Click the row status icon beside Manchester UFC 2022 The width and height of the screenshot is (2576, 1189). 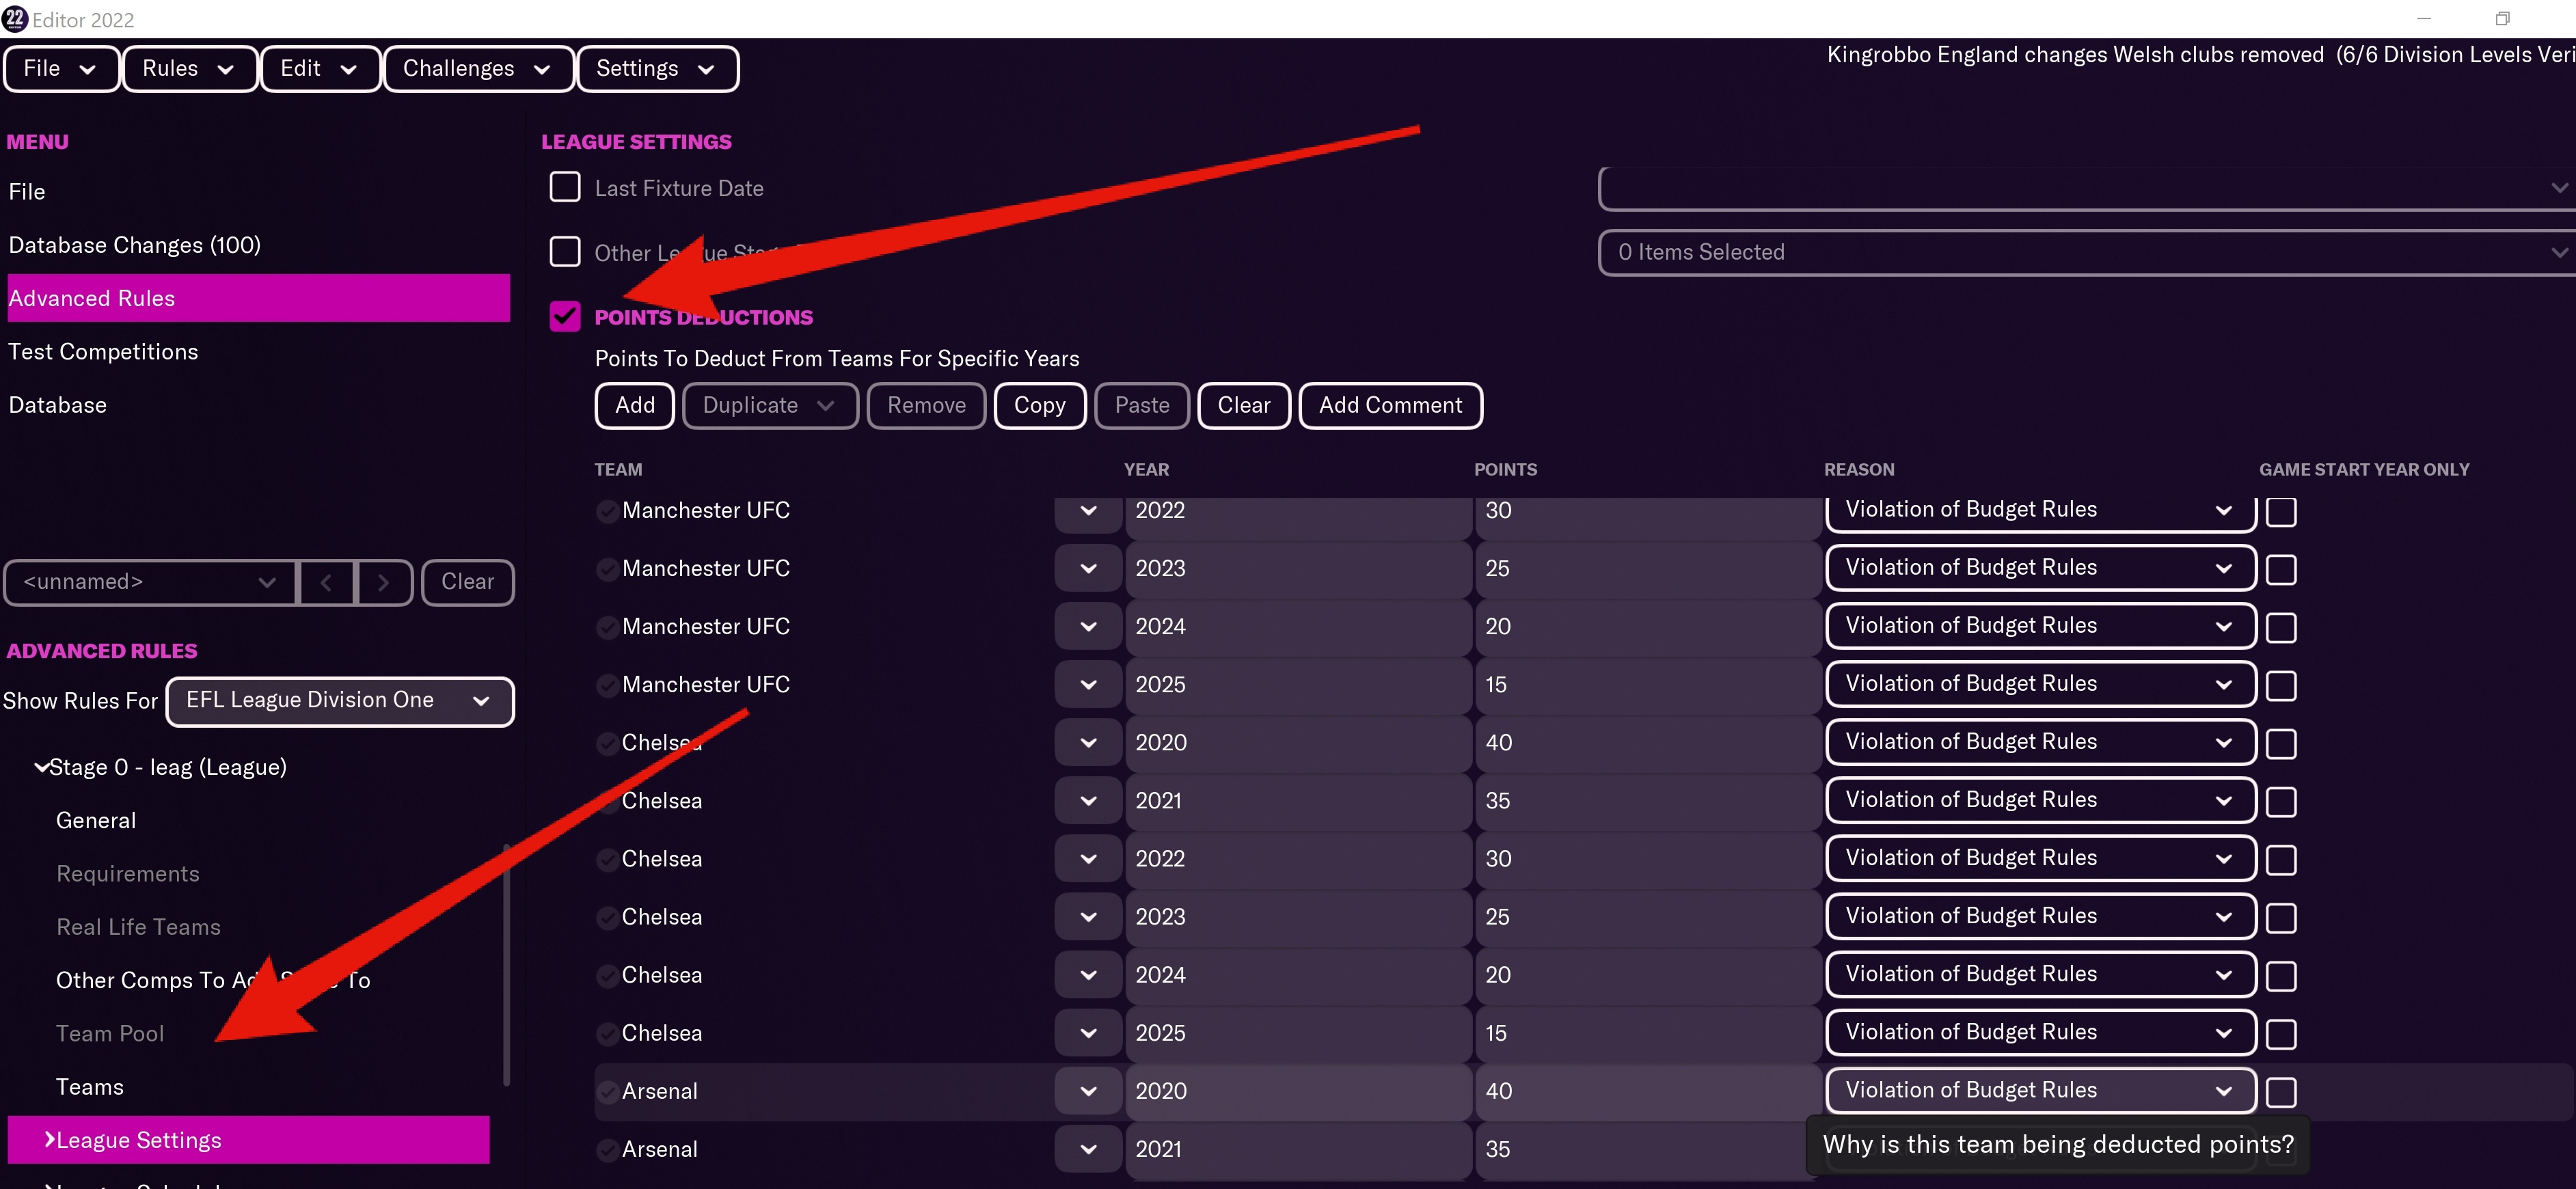click(x=607, y=512)
